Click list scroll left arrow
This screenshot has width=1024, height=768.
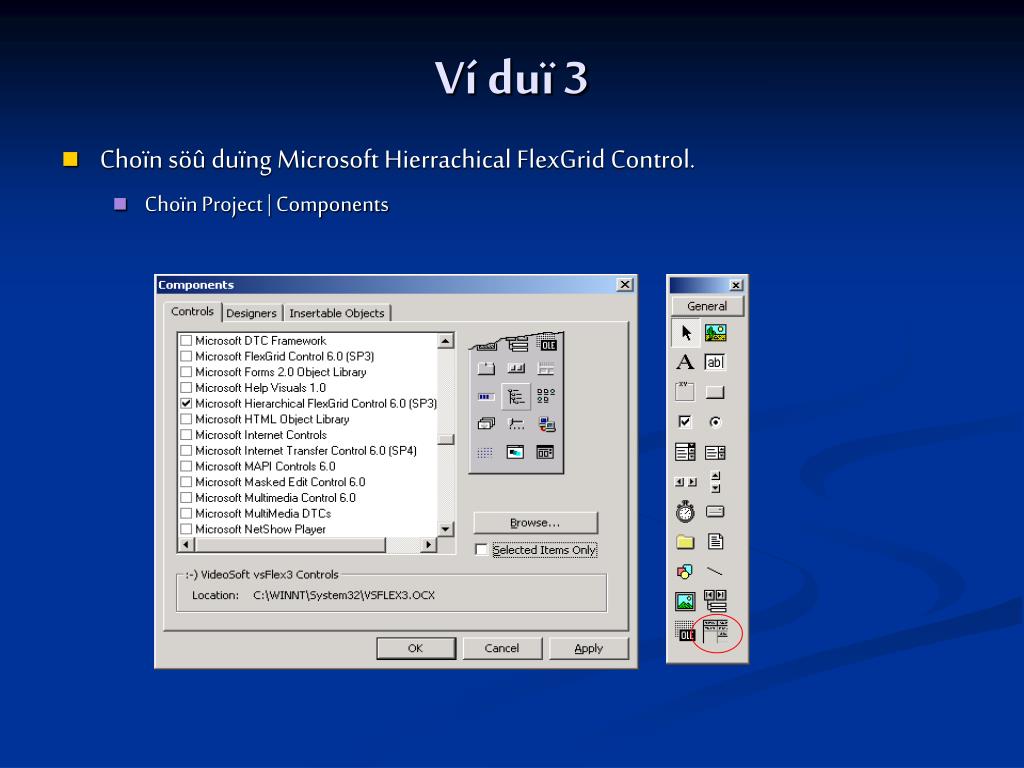point(186,544)
